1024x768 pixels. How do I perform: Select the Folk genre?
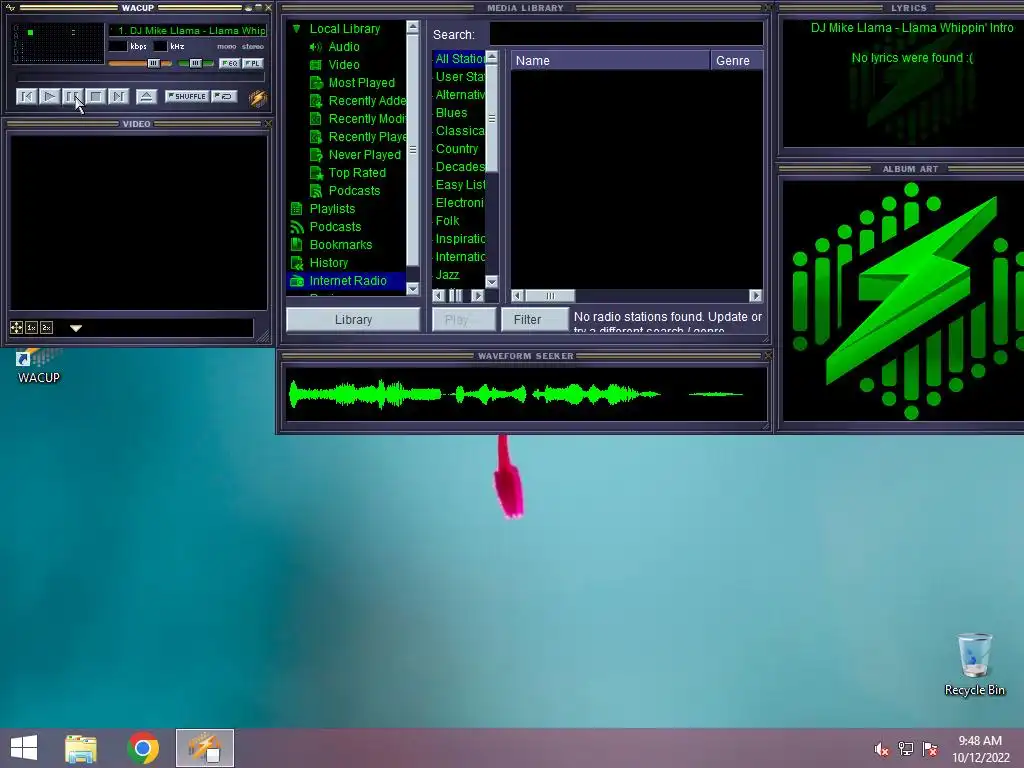click(447, 221)
